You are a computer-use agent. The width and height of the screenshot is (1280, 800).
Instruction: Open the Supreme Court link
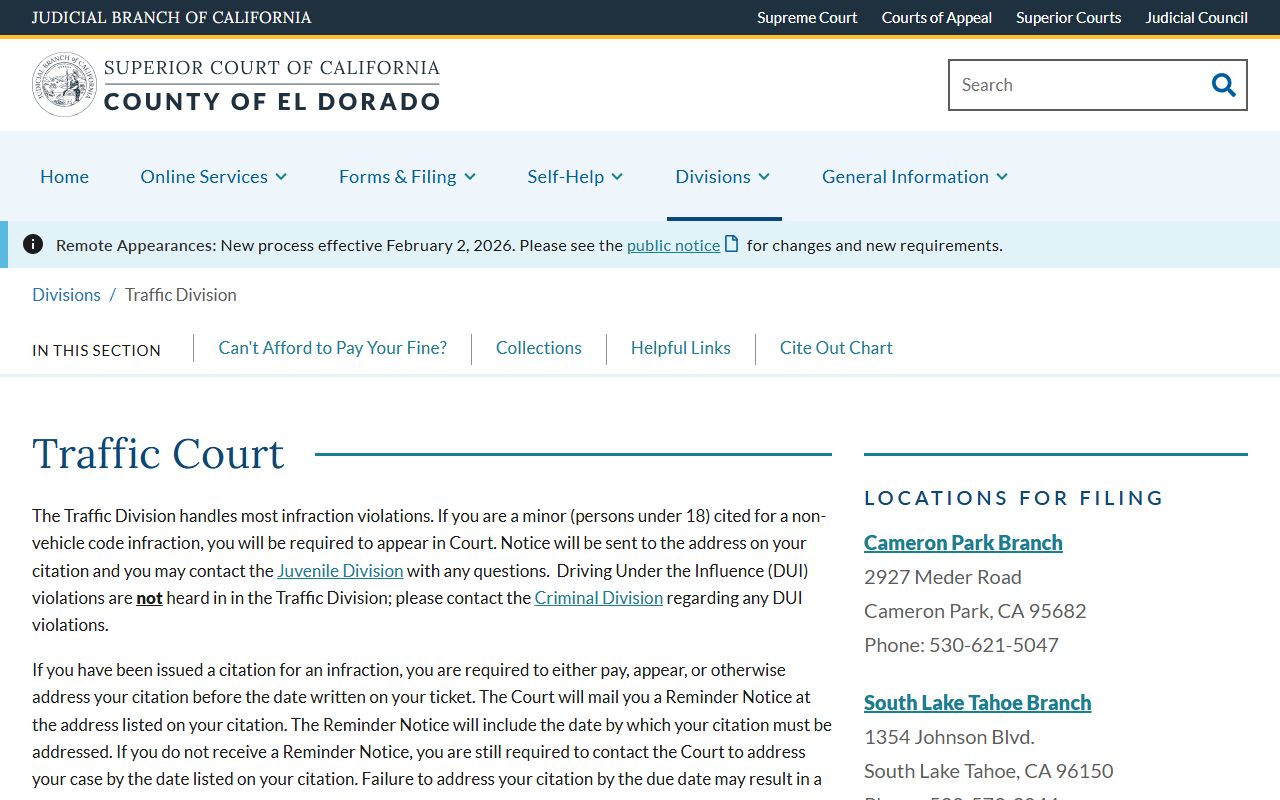(x=807, y=17)
